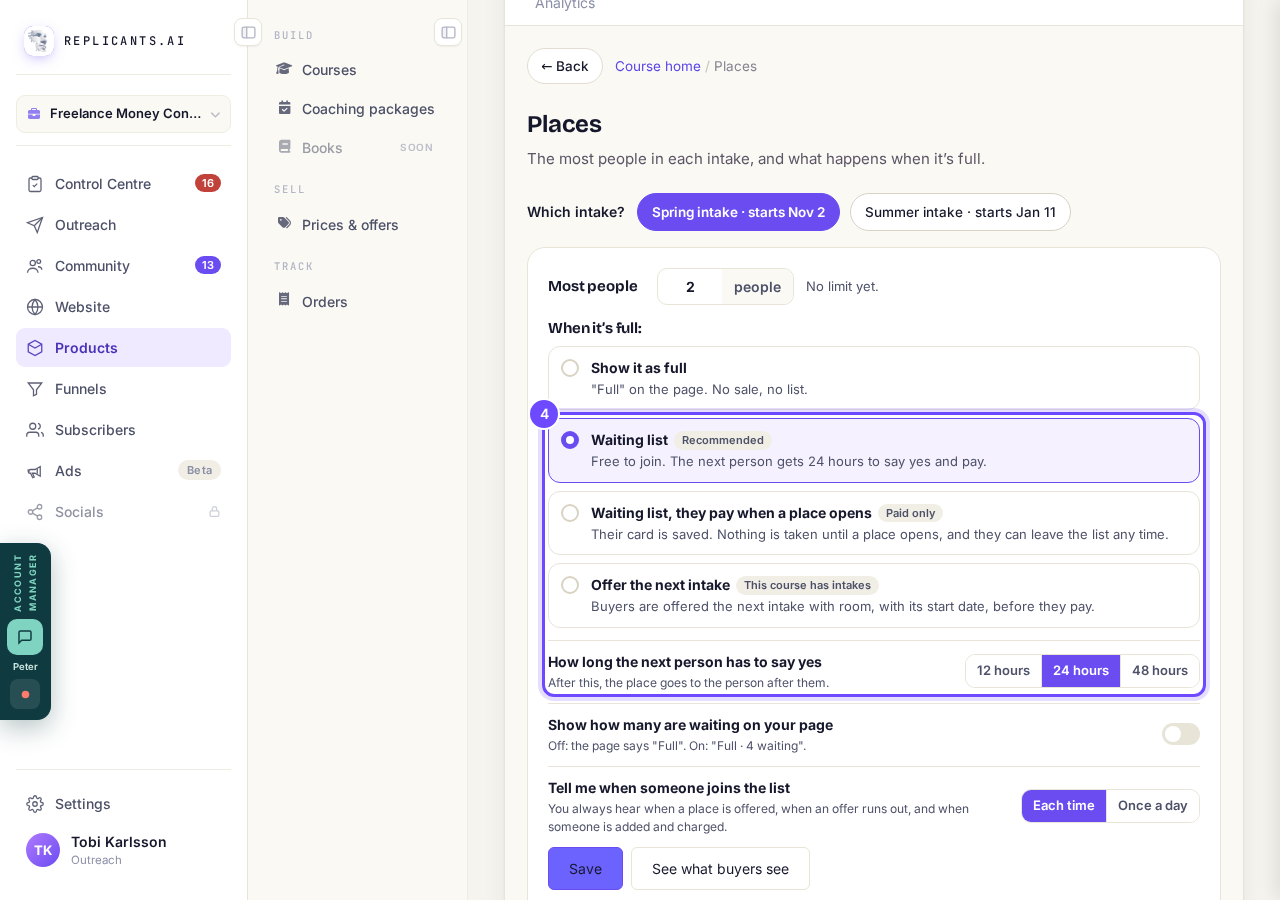
Task: Click the Subscribers icon
Action: [x=35, y=430]
